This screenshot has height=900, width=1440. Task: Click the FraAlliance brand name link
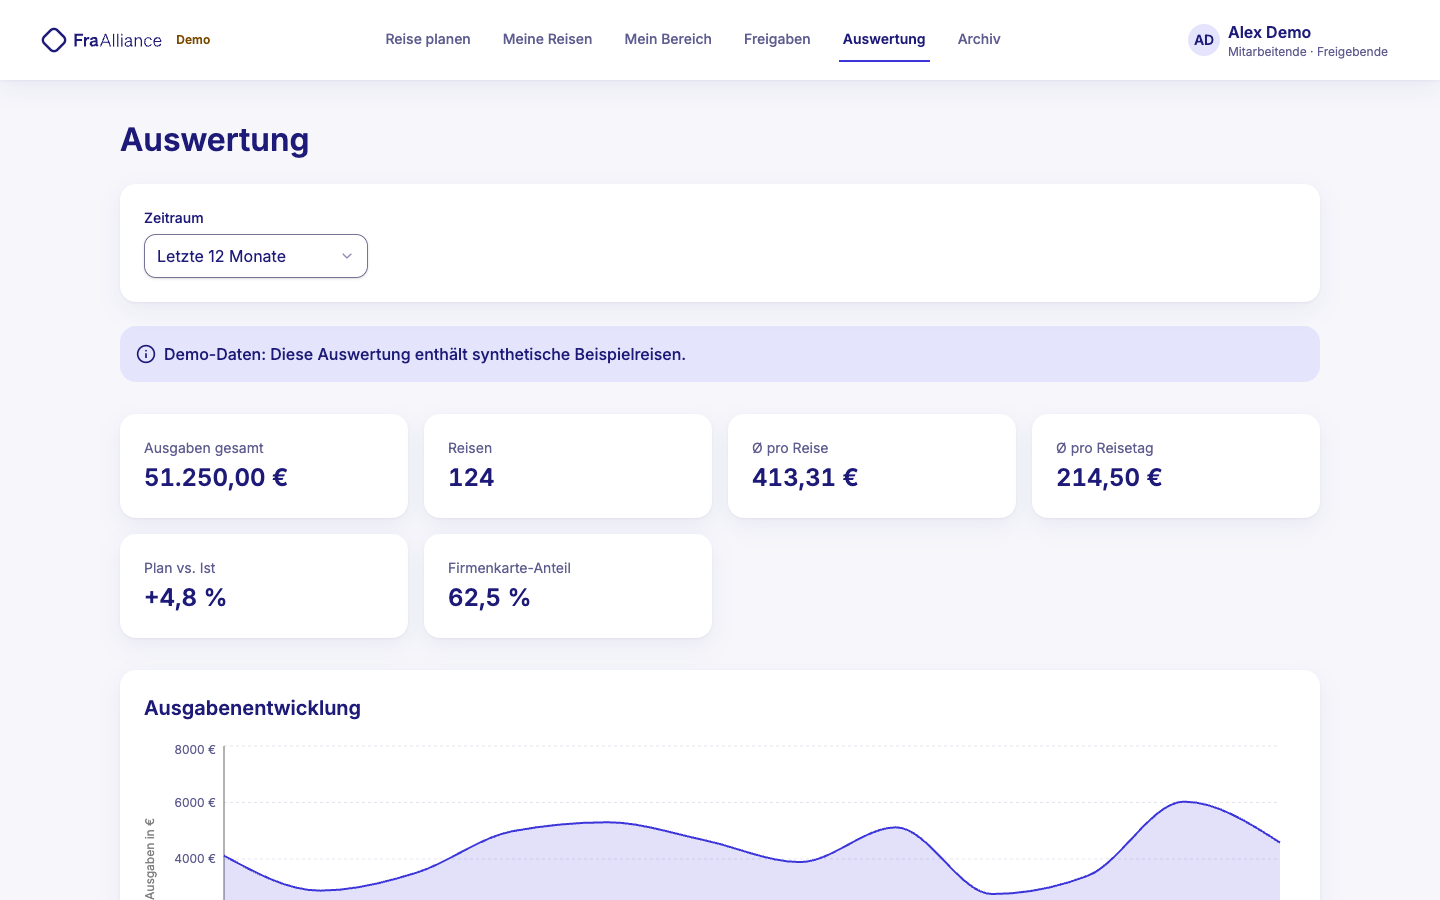117,40
